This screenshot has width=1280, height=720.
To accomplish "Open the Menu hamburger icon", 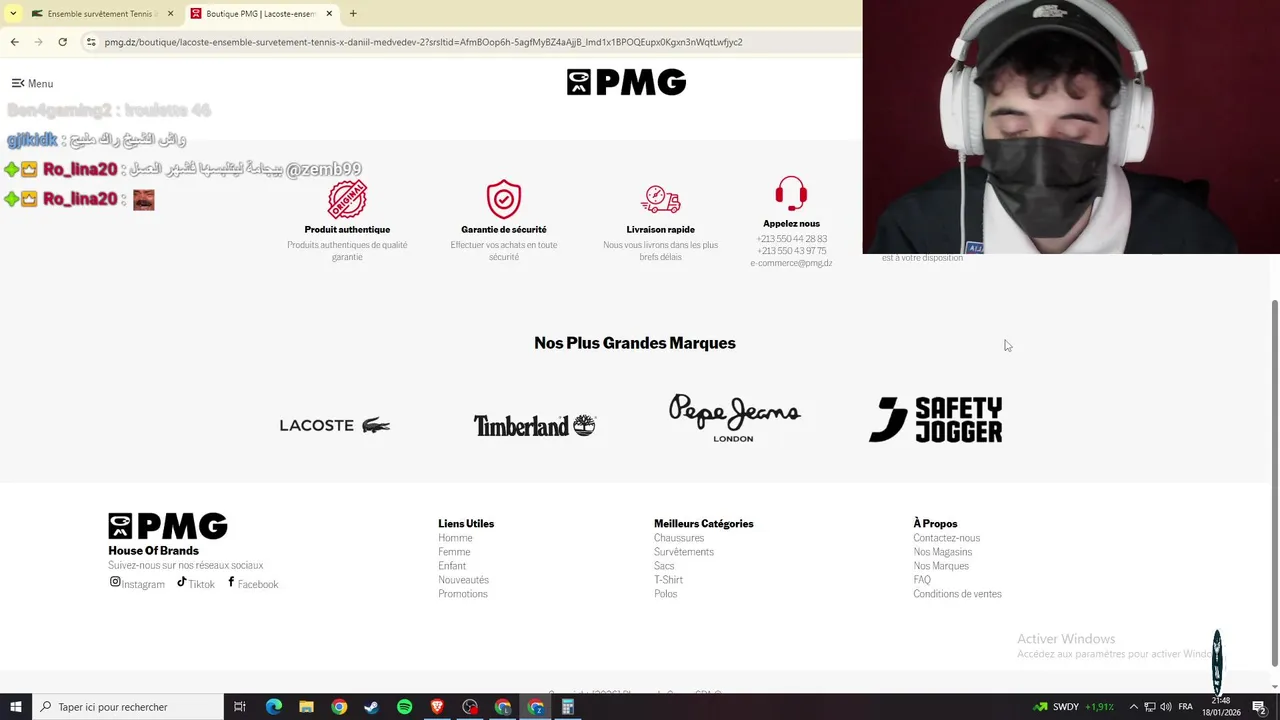I will [x=18, y=84].
